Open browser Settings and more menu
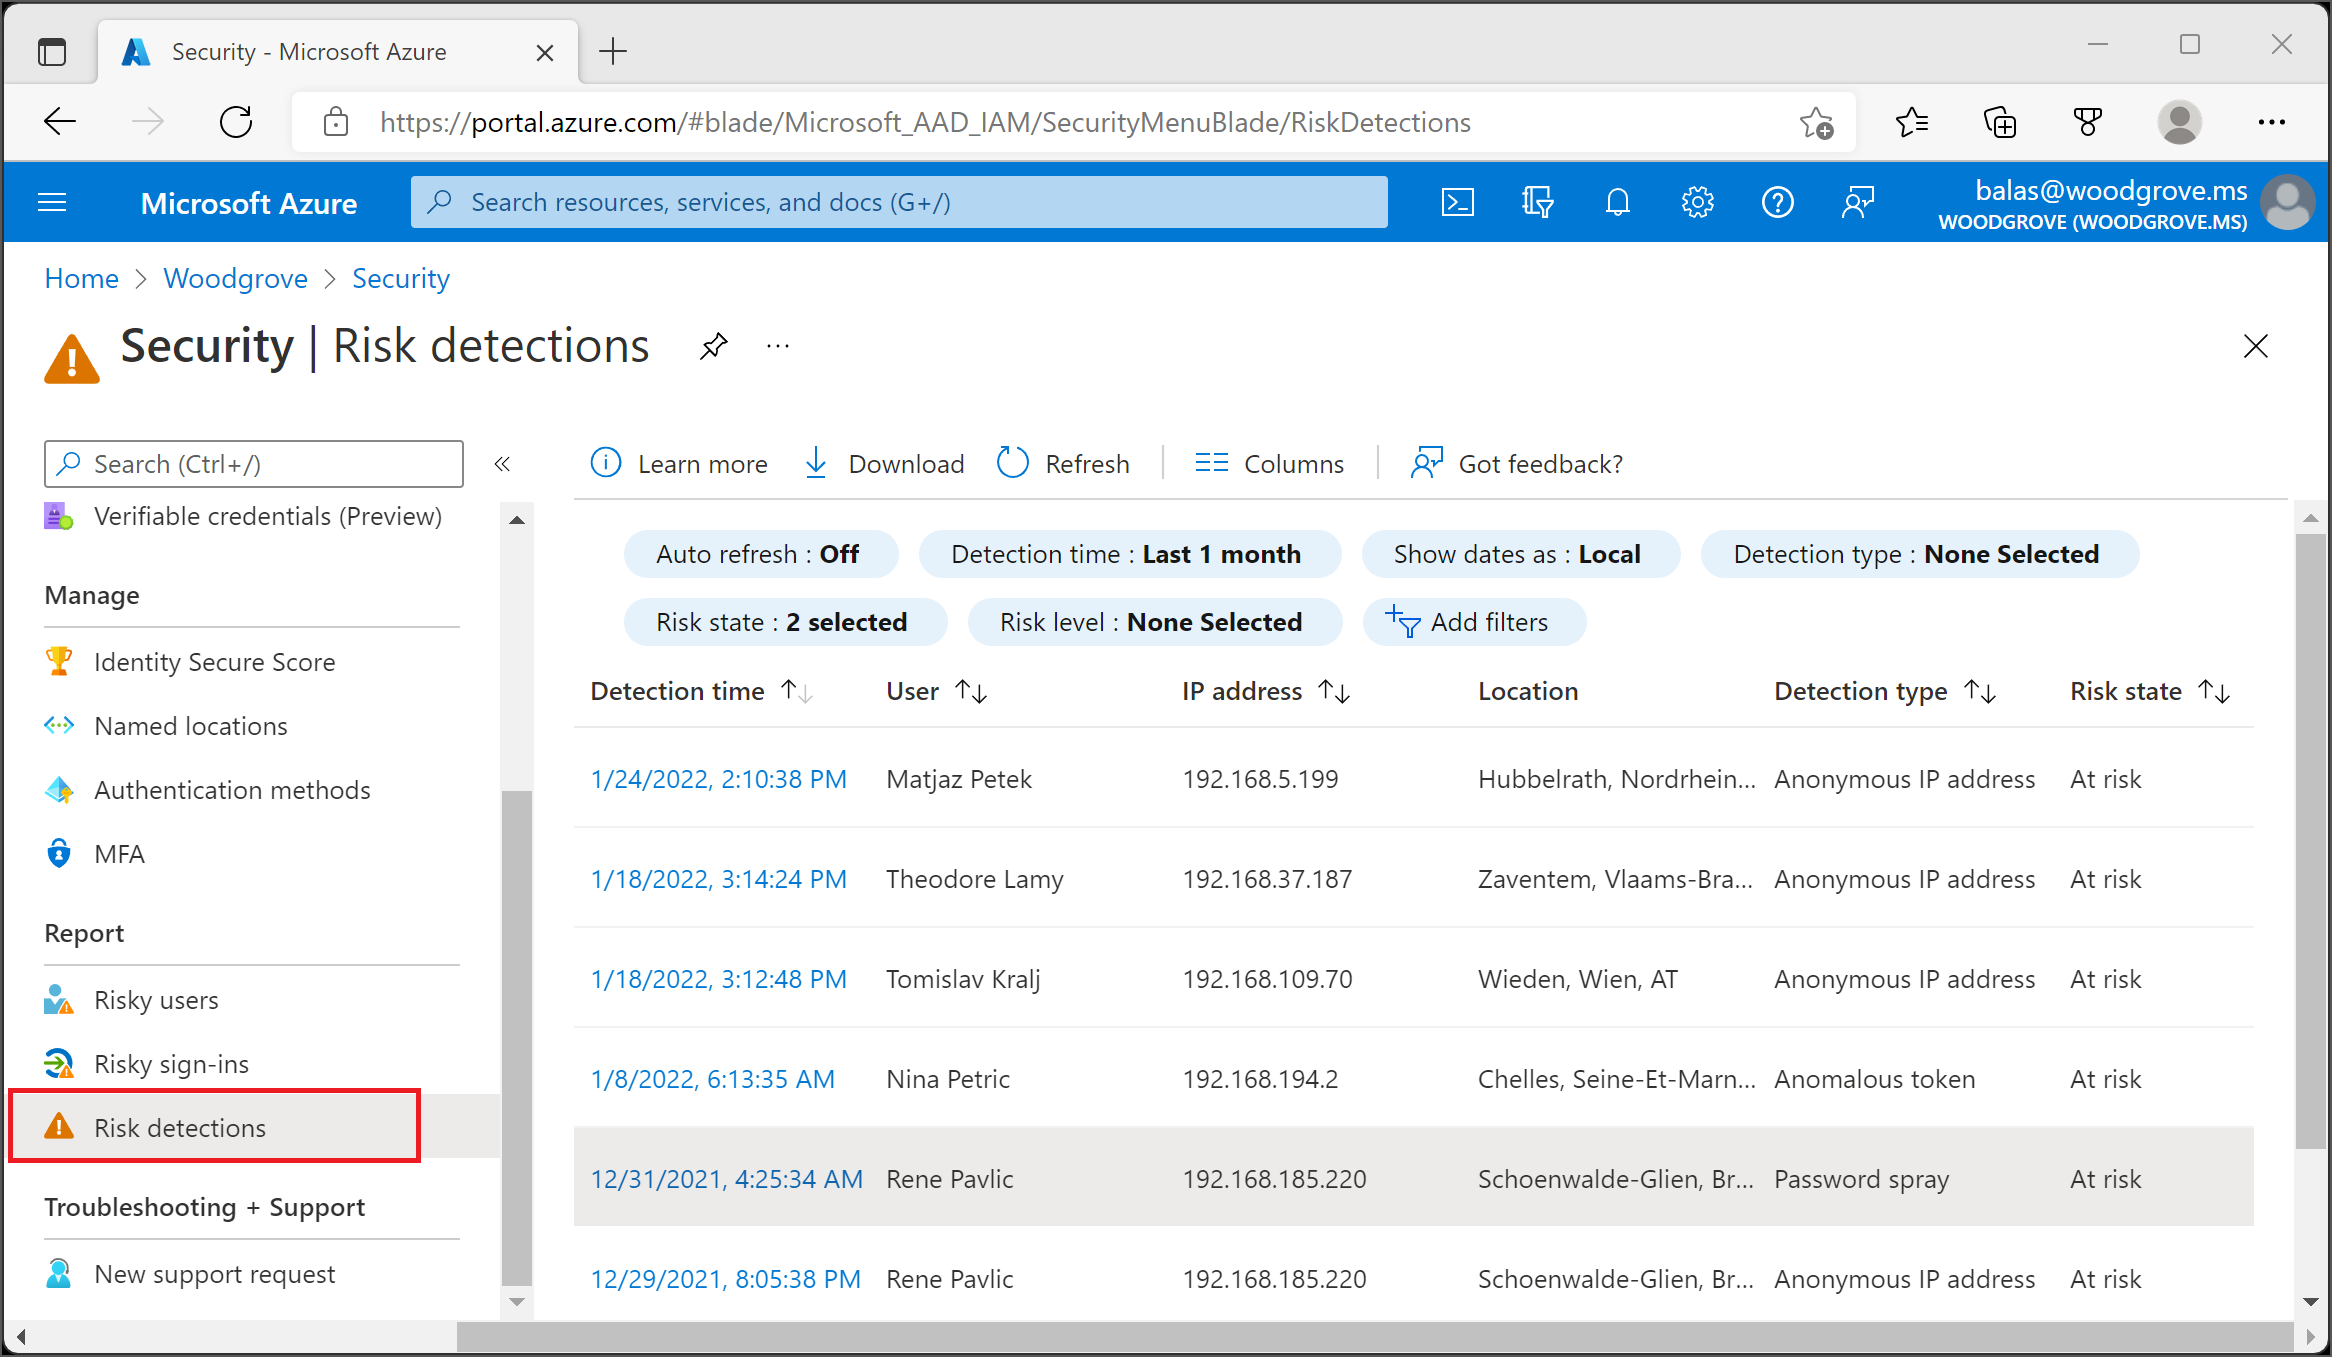 2271,122
